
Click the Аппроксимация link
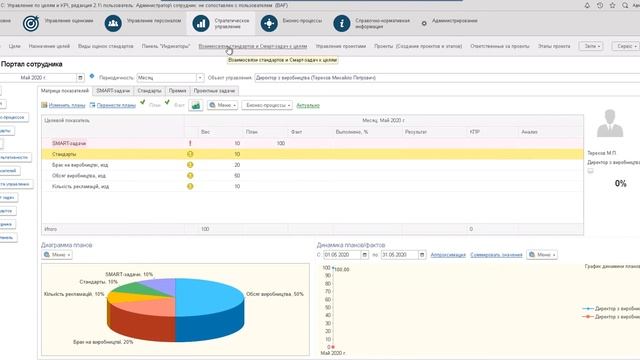click(448, 255)
